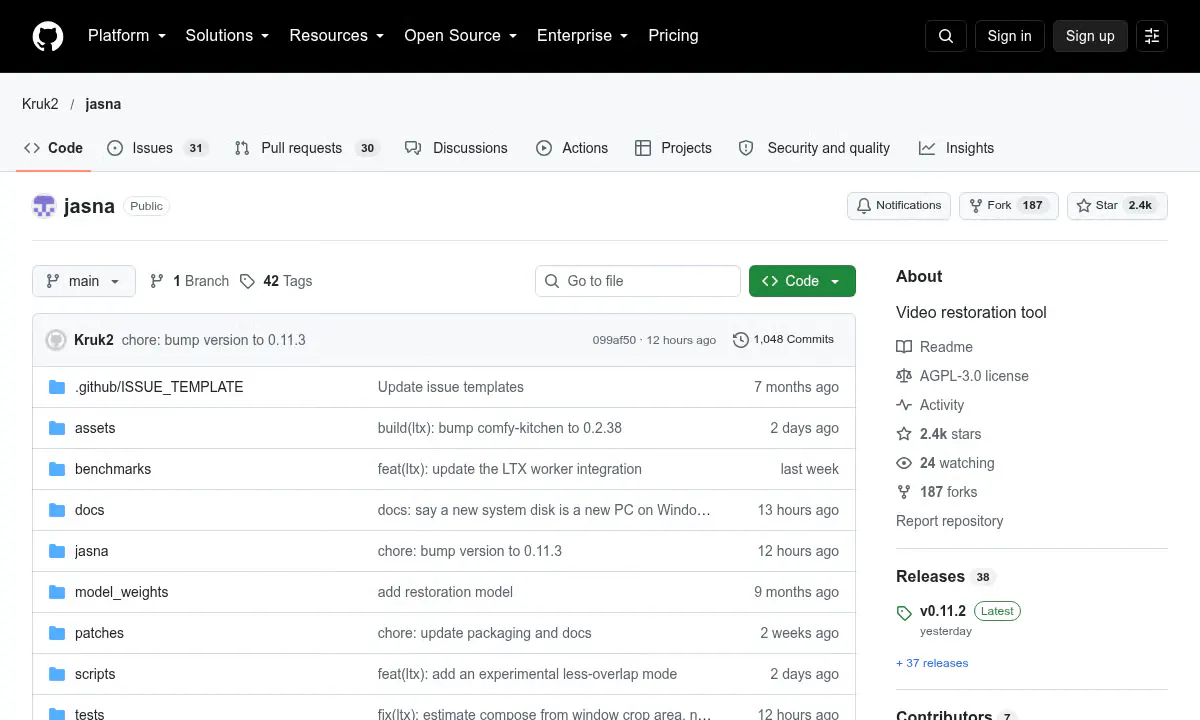Switch to the Issues tab

click(x=157, y=148)
